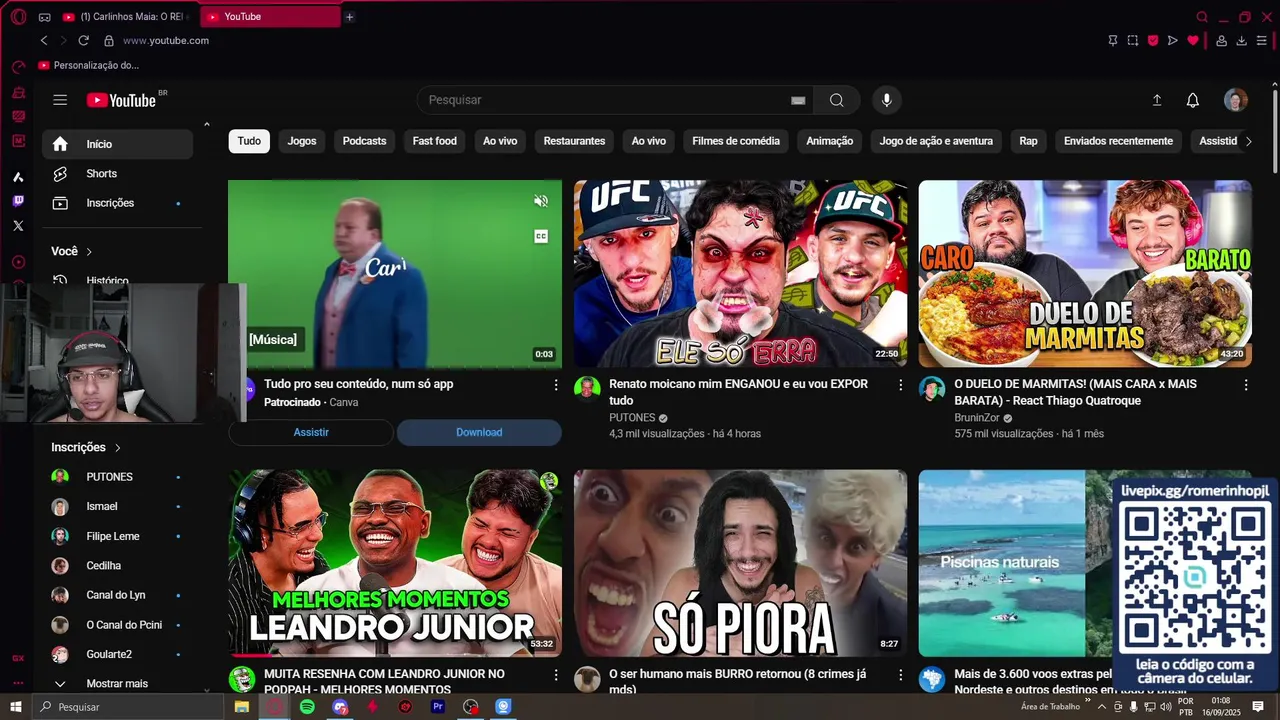Open X in Opera sidebar
1280x720 pixels.
click(x=18, y=226)
